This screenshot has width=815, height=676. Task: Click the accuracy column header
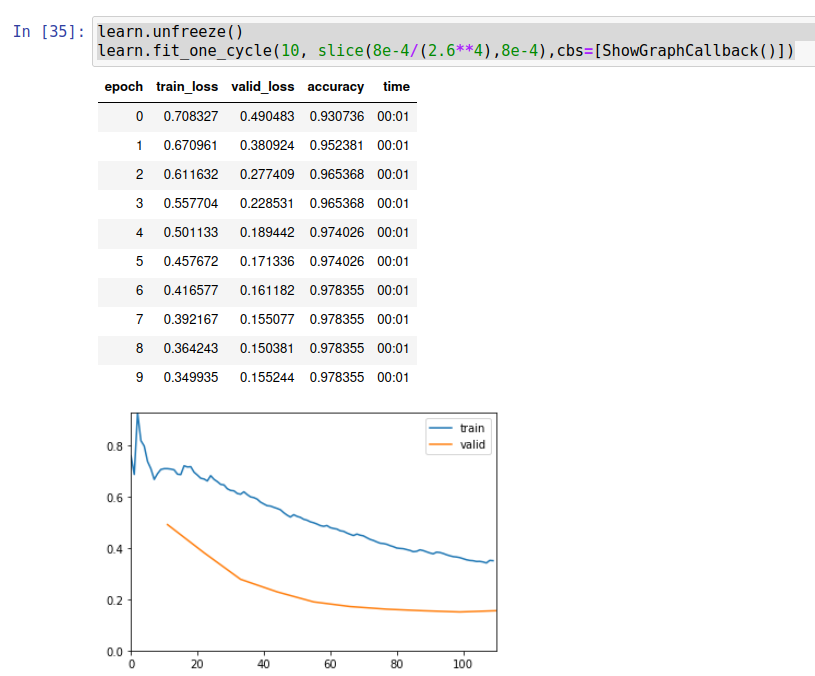point(335,87)
